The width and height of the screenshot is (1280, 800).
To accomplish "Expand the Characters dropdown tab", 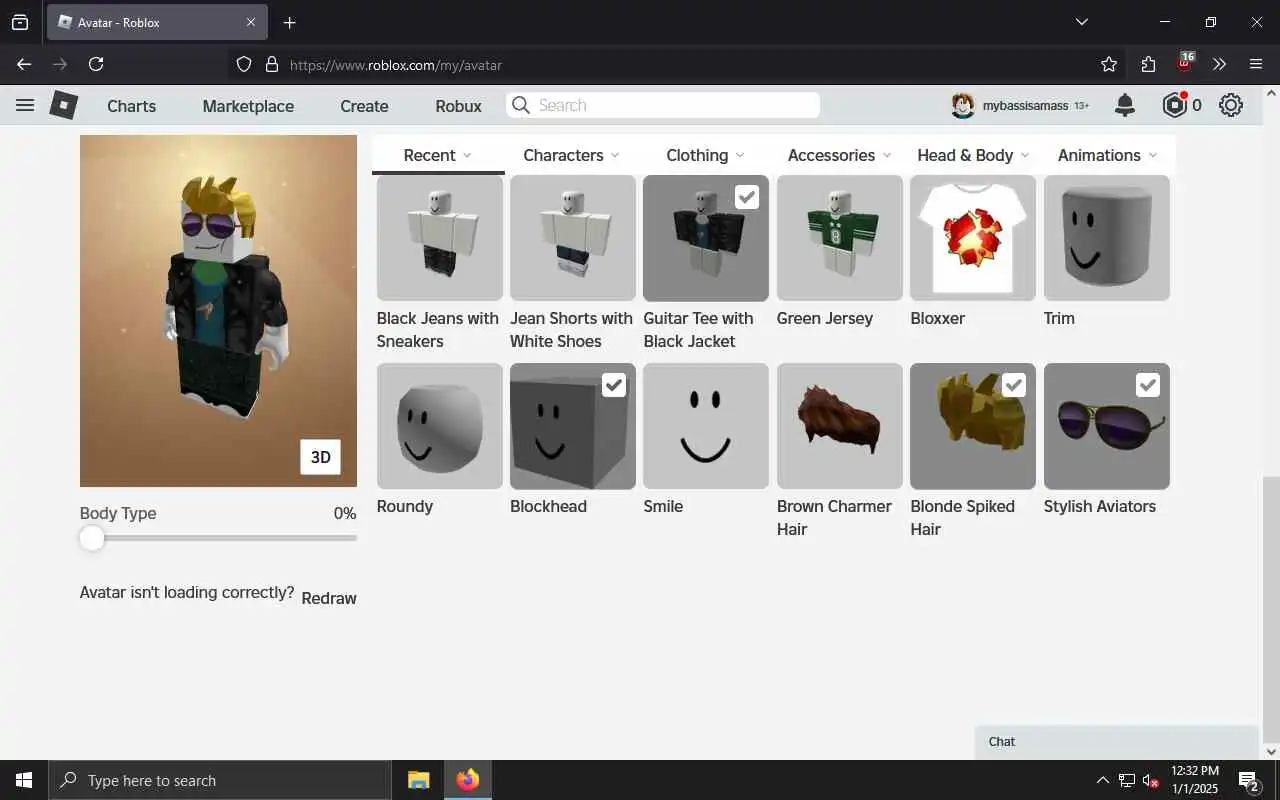I will click(571, 155).
